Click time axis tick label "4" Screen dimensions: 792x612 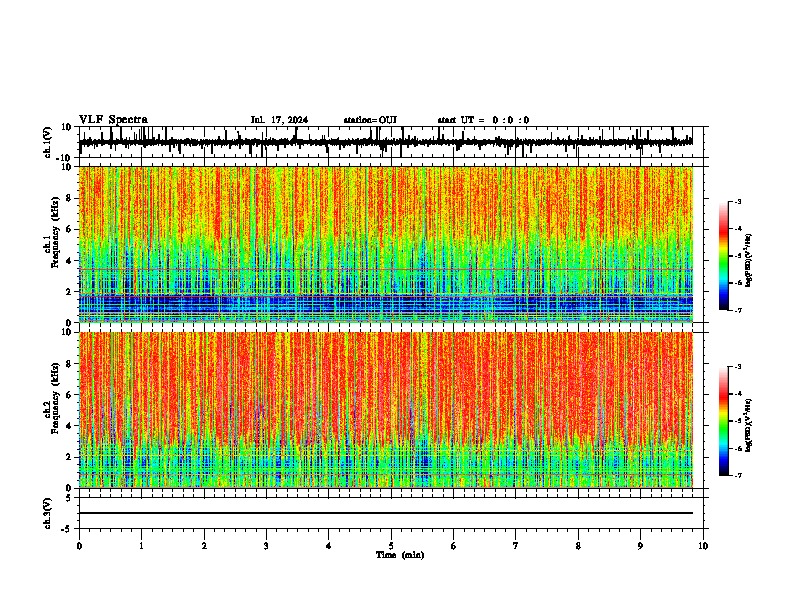pos(329,546)
